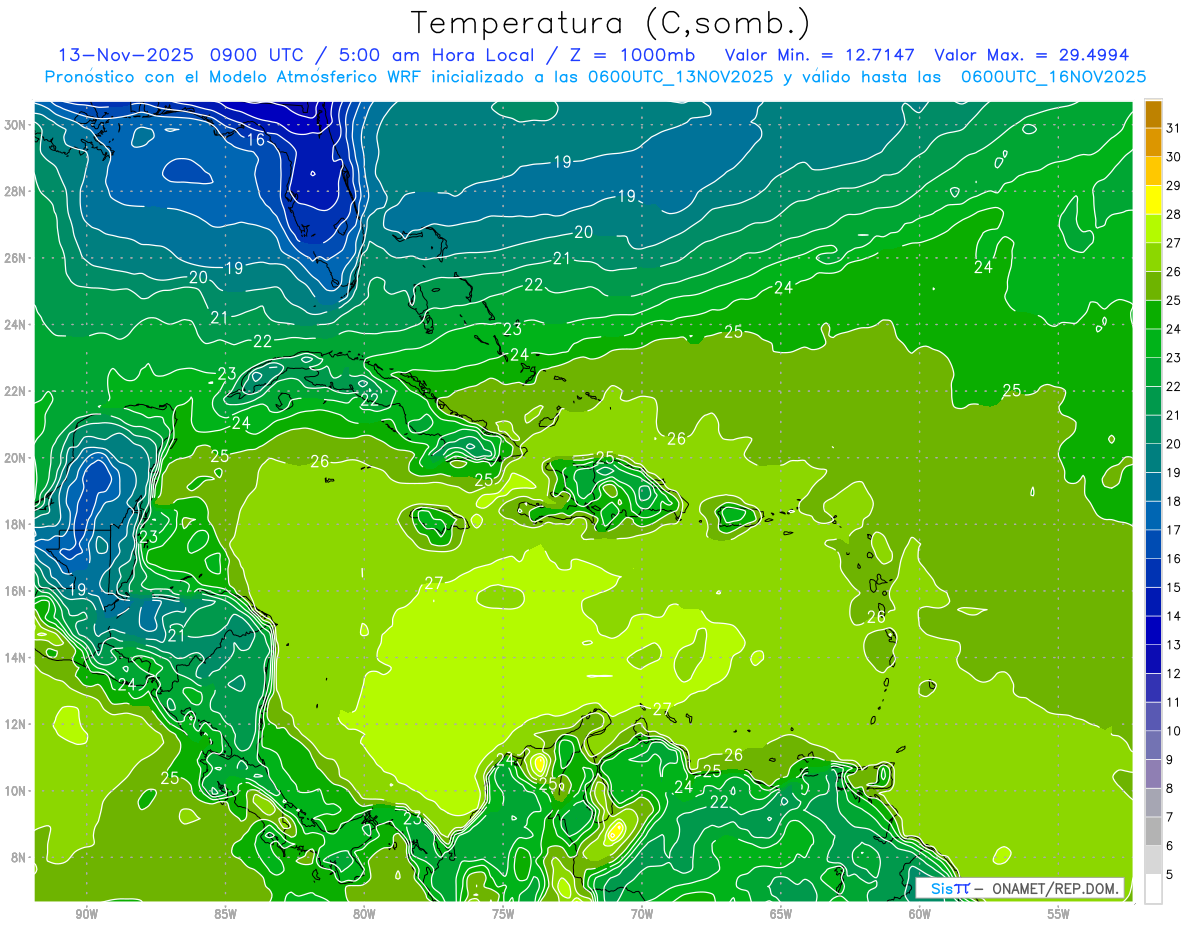This screenshot has width=1200, height=927.
Task: Click the legend value 29
Action: [1173, 186]
